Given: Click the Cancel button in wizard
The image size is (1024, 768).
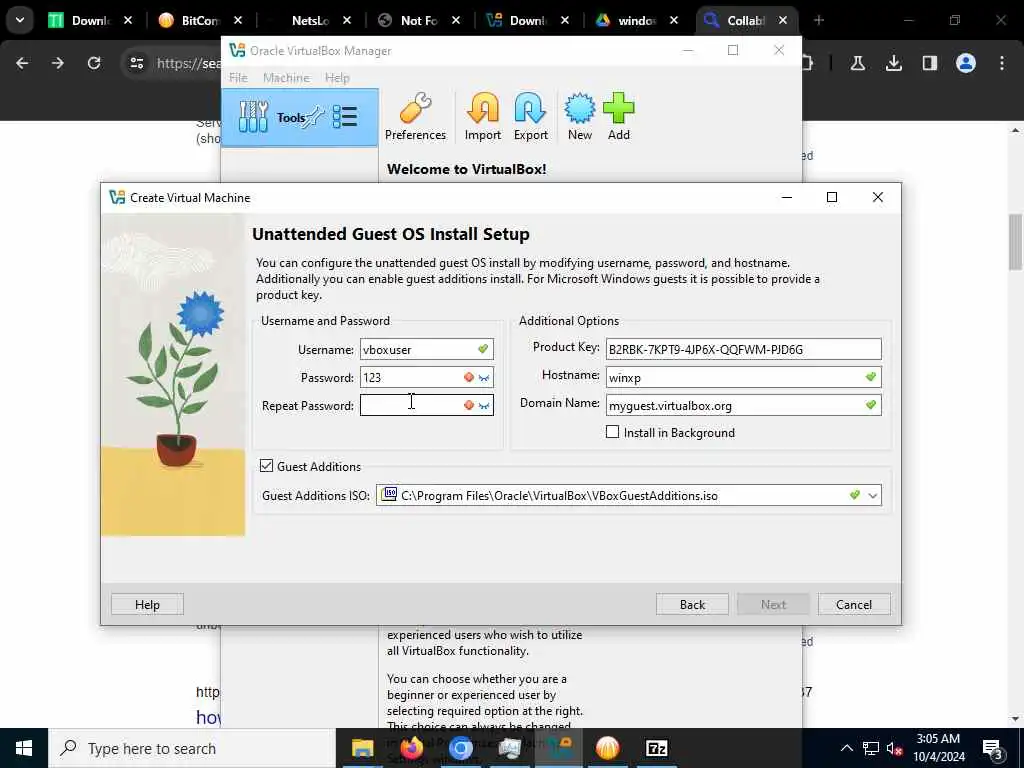Looking at the screenshot, I should point(854,604).
